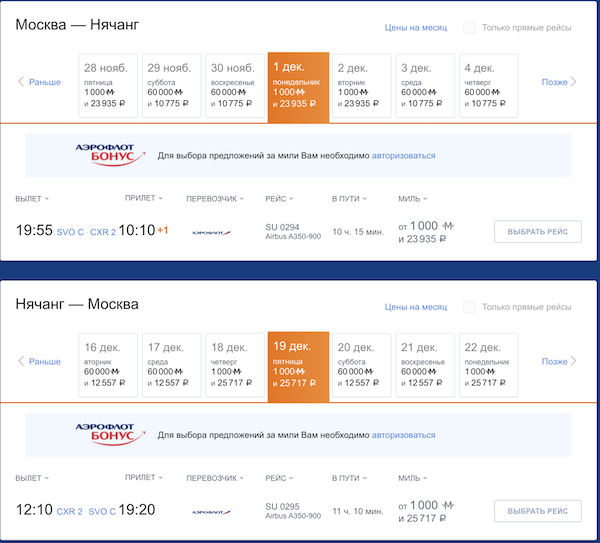
Task: Show later dates for Москва — Нячанг
Action: point(559,82)
